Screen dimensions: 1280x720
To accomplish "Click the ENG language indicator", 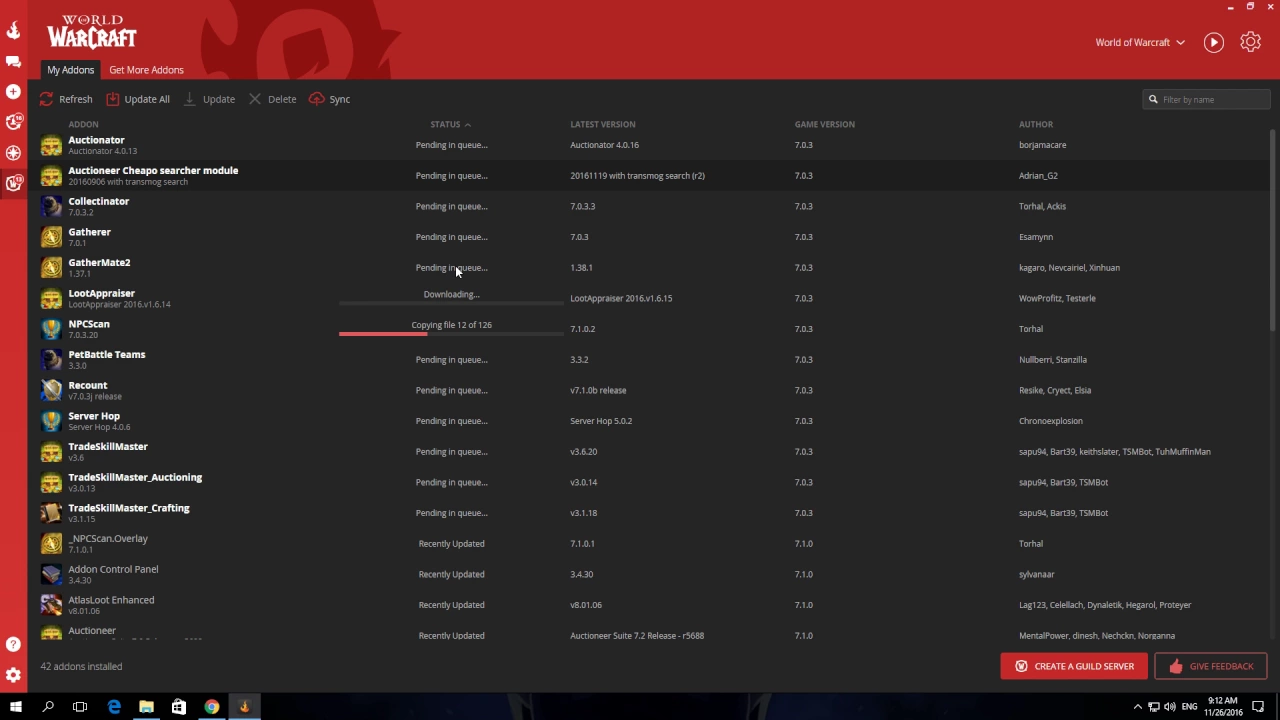I will [x=1189, y=707].
